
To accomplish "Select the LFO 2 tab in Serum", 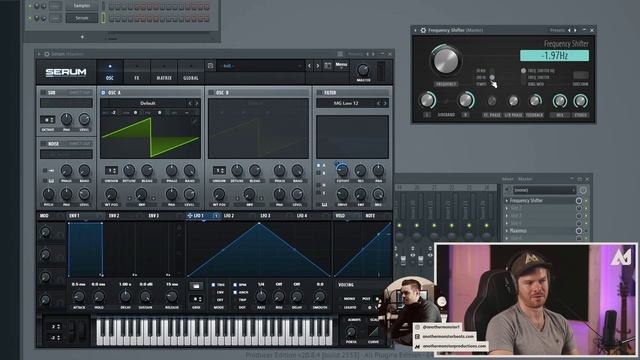I will tap(229, 216).
